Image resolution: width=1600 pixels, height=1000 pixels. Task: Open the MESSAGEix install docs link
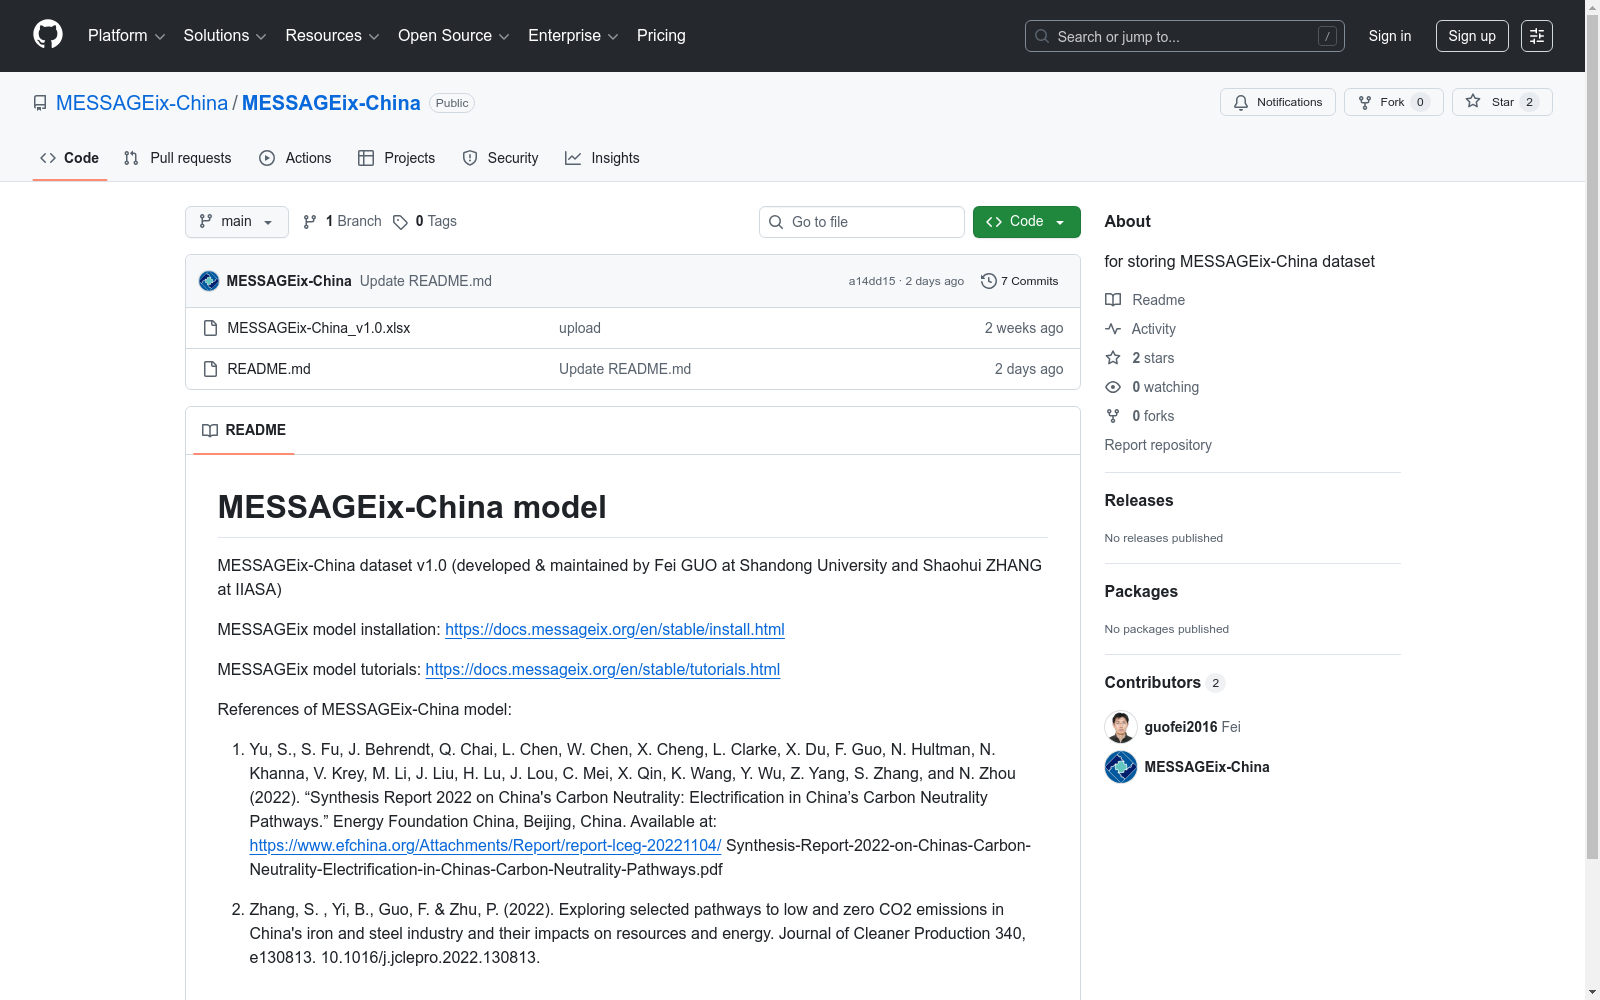(x=615, y=629)
